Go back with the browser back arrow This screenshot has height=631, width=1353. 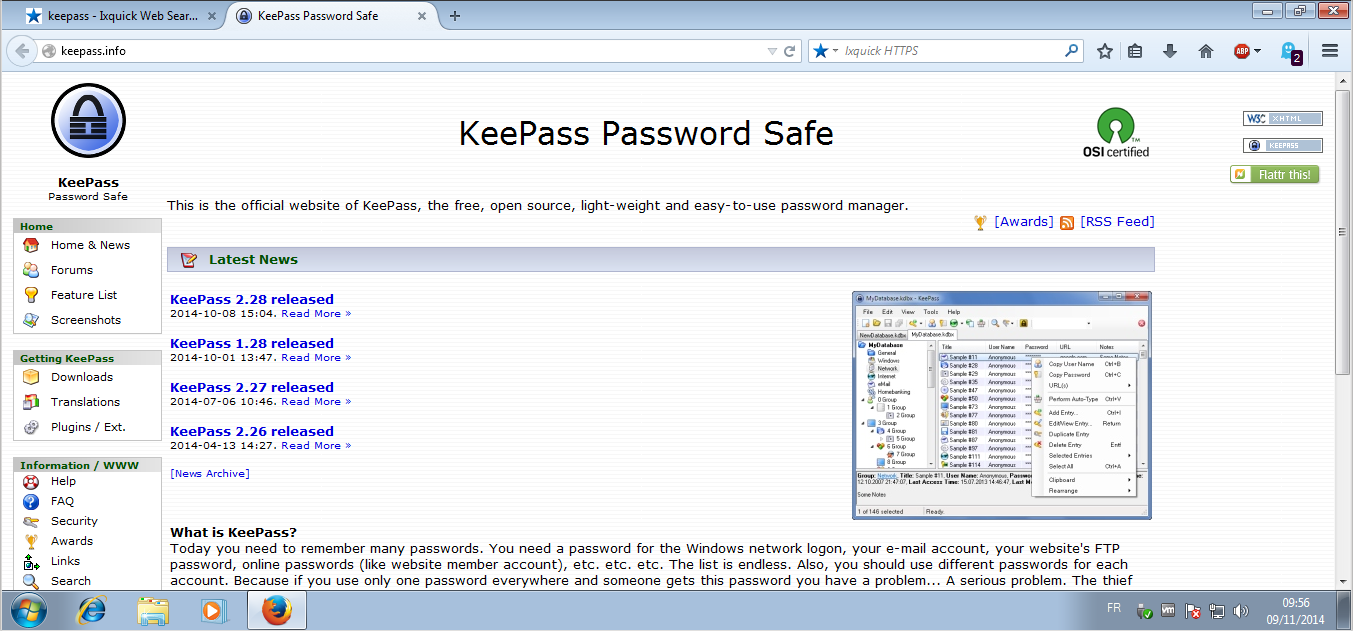click(x=22, y=51)
